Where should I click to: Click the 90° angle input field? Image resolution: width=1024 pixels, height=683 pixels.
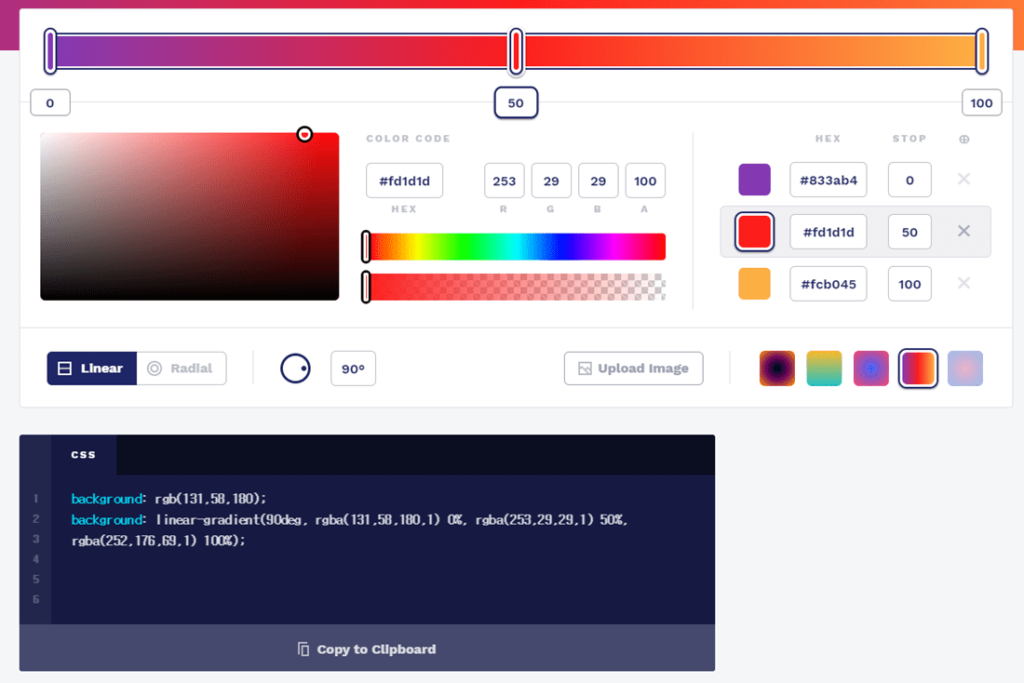[352, 368]
